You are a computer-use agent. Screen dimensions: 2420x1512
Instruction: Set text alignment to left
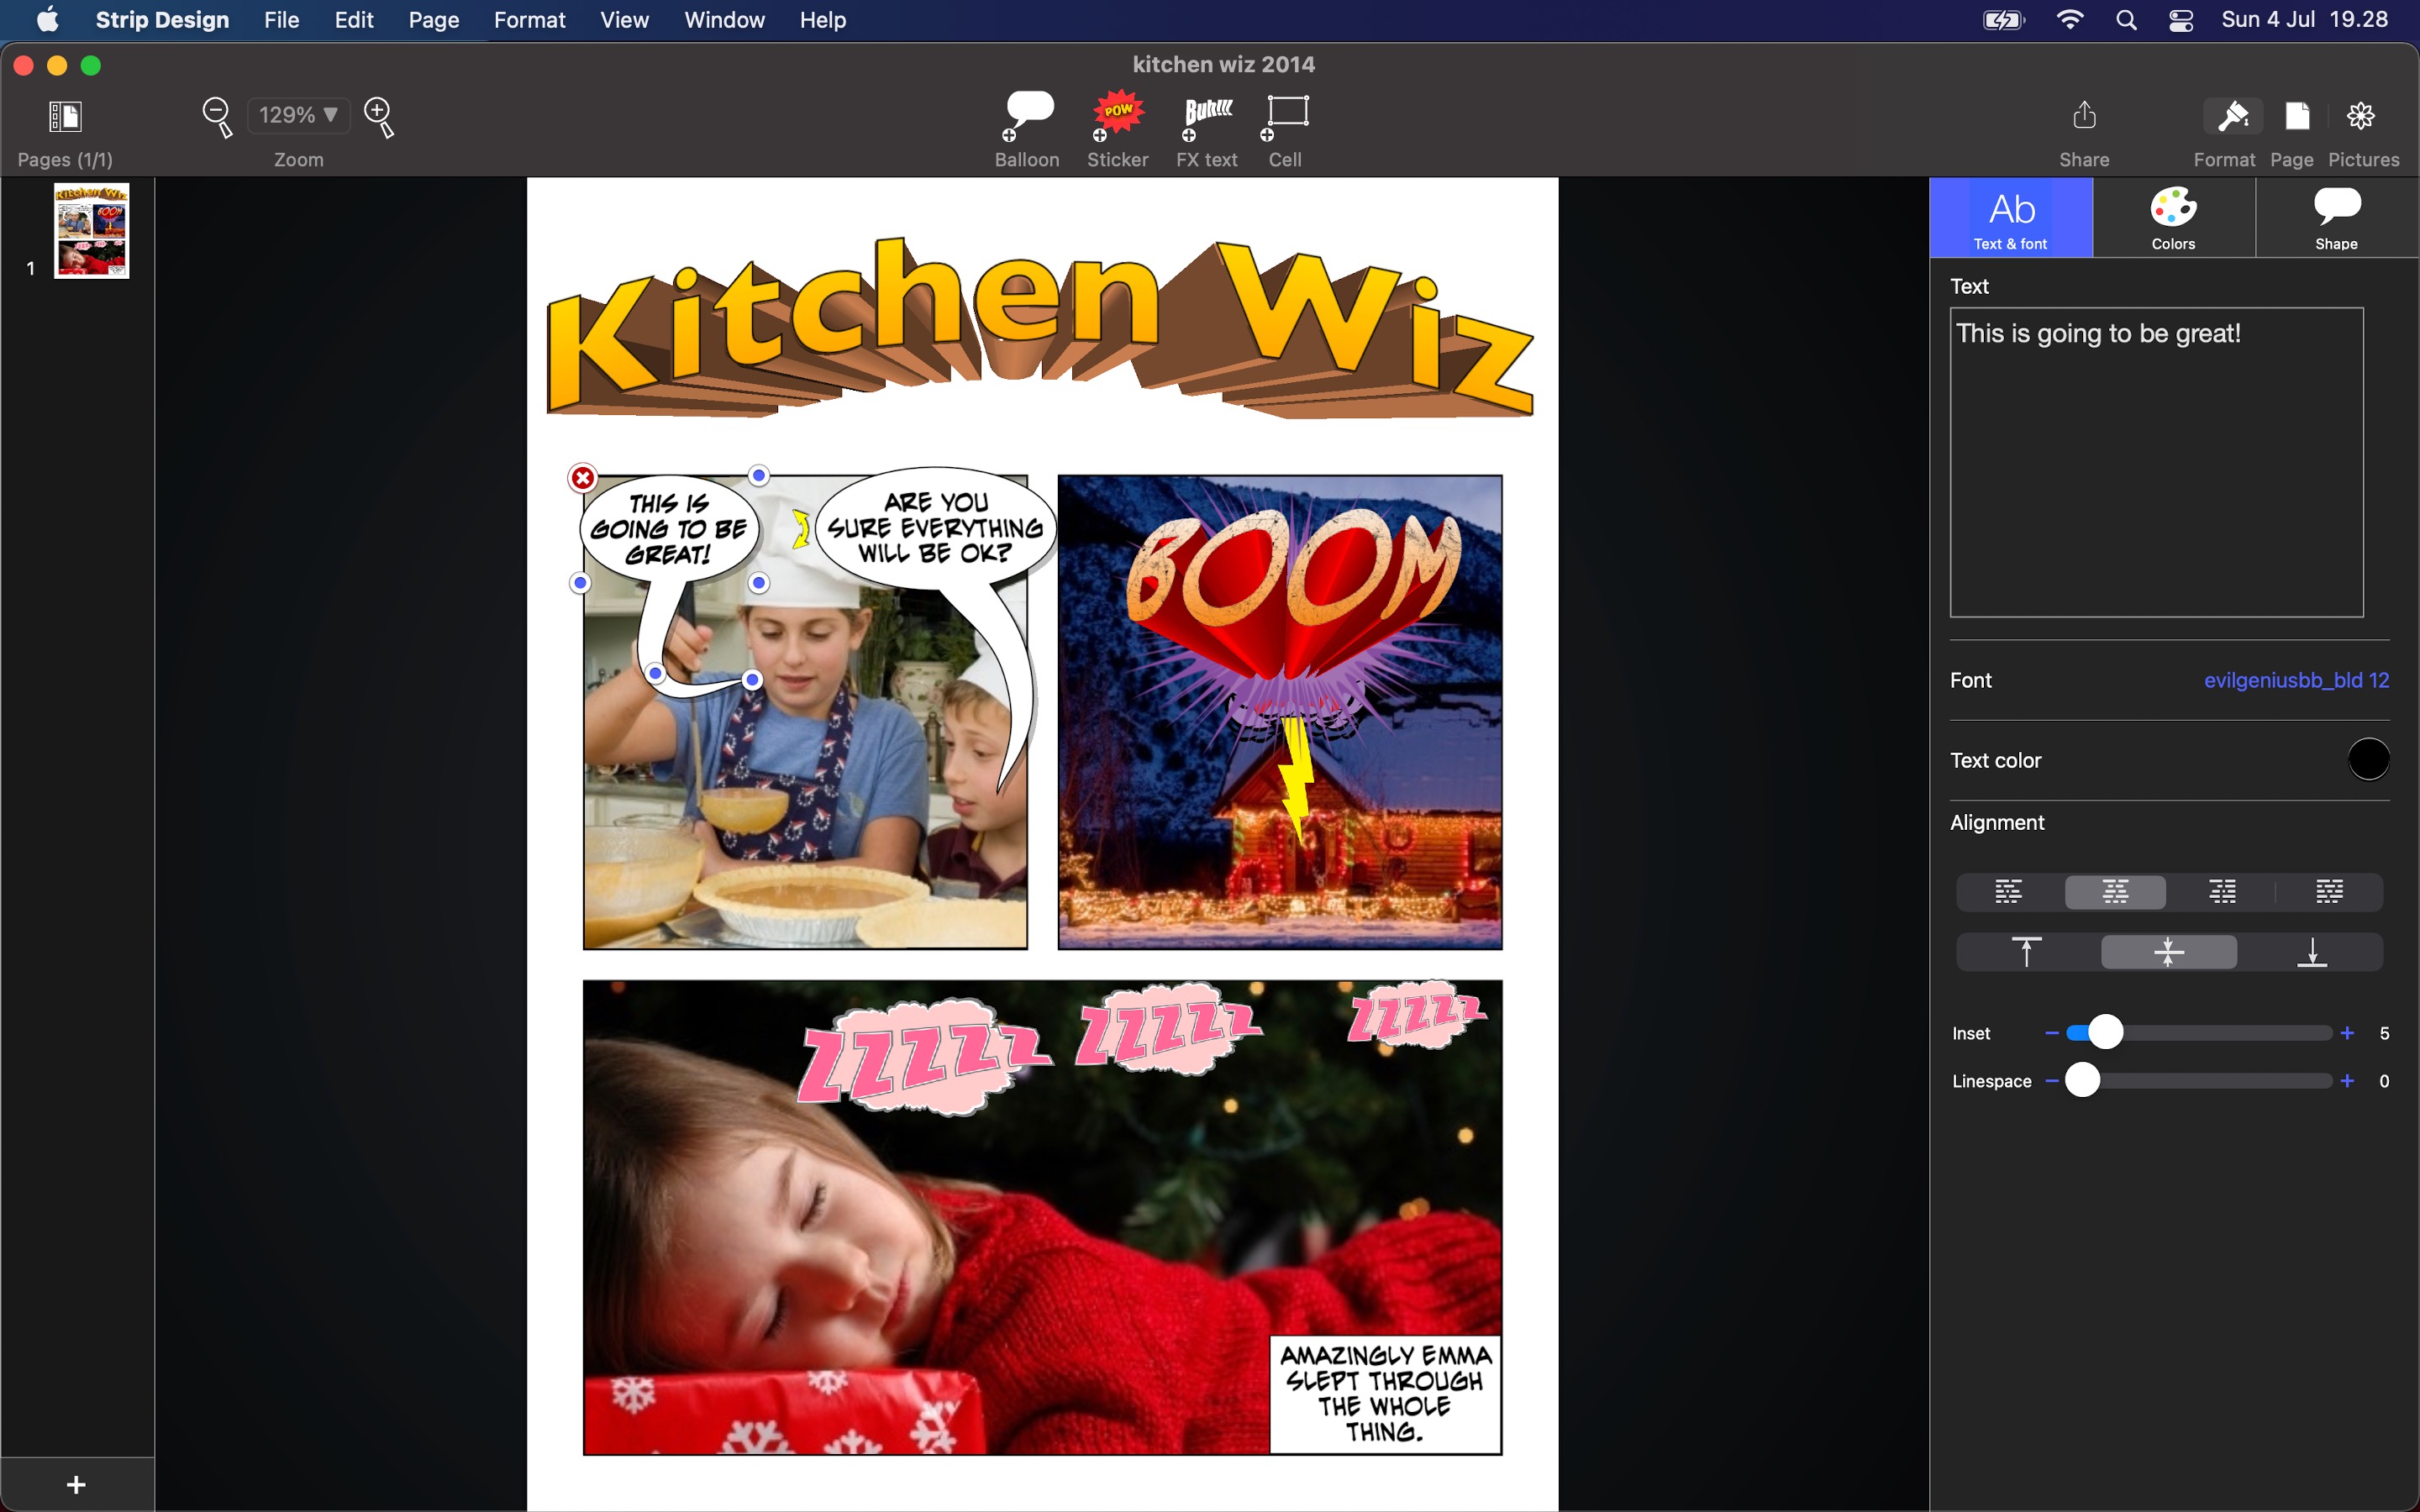point(2008,892)
